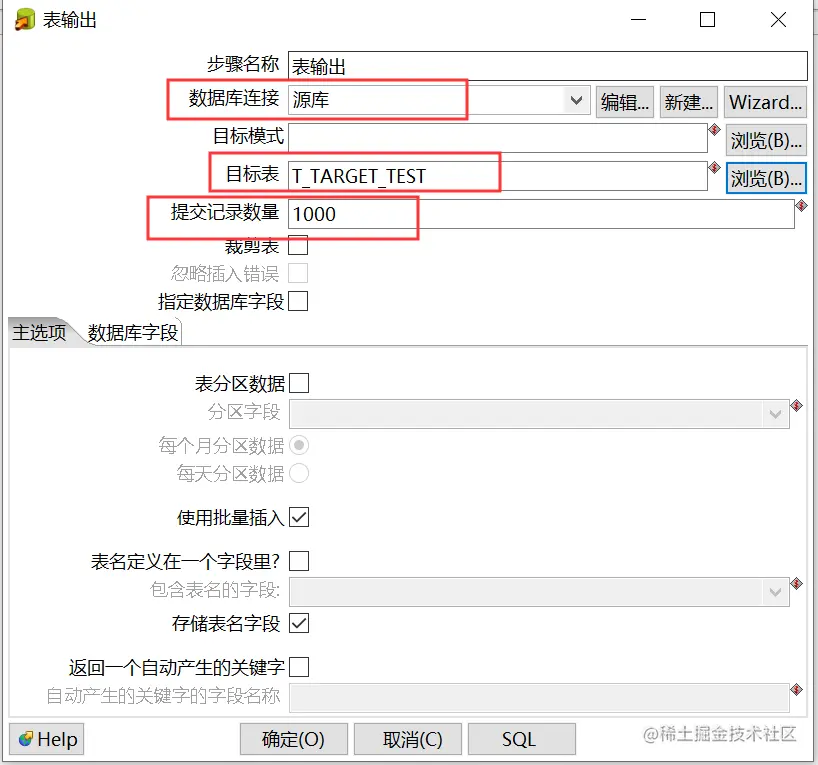Click variable icon beside 自动产生的关键字的字段名称 field
Image resolution: width=818 pixels, height=765 pixels.
(796, 689)
